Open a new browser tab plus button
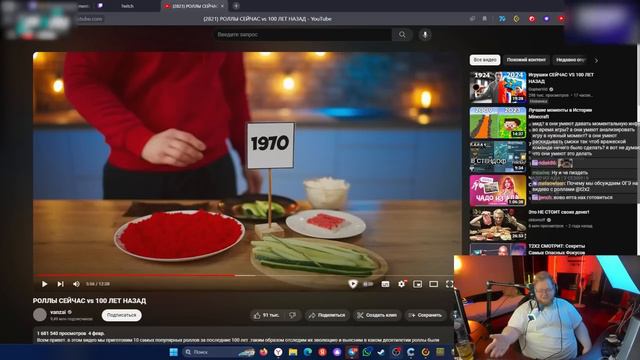The height and width of the screenshot is (360, 640). point(236,6)
